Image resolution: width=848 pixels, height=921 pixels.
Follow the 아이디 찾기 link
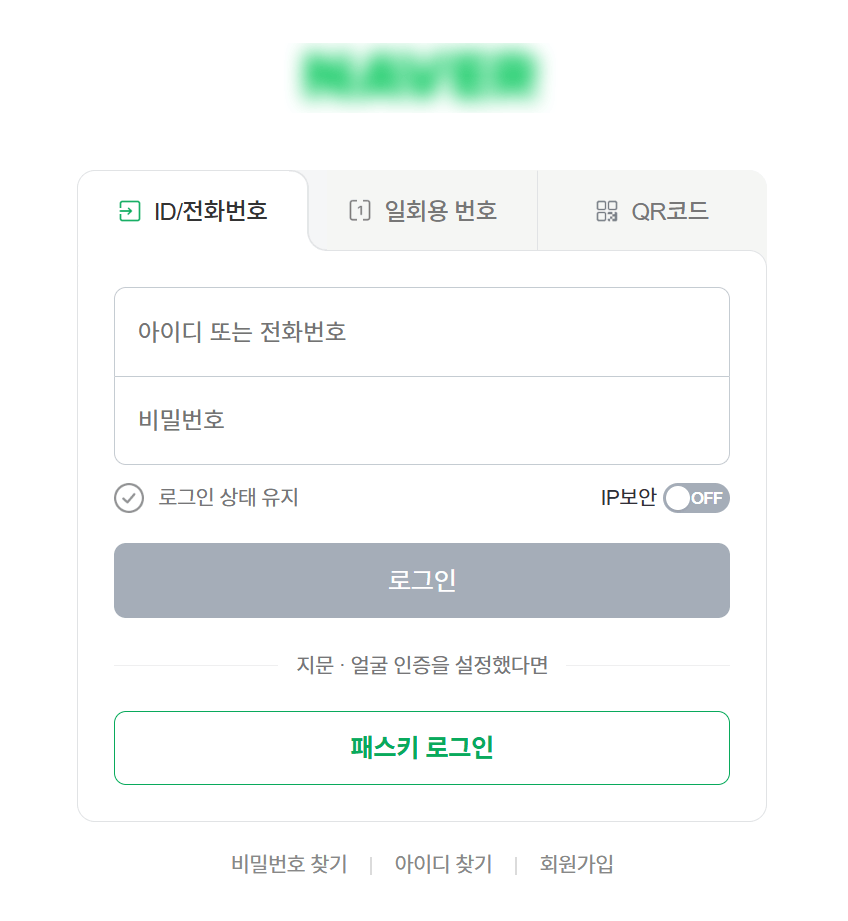tap(443, 864)
